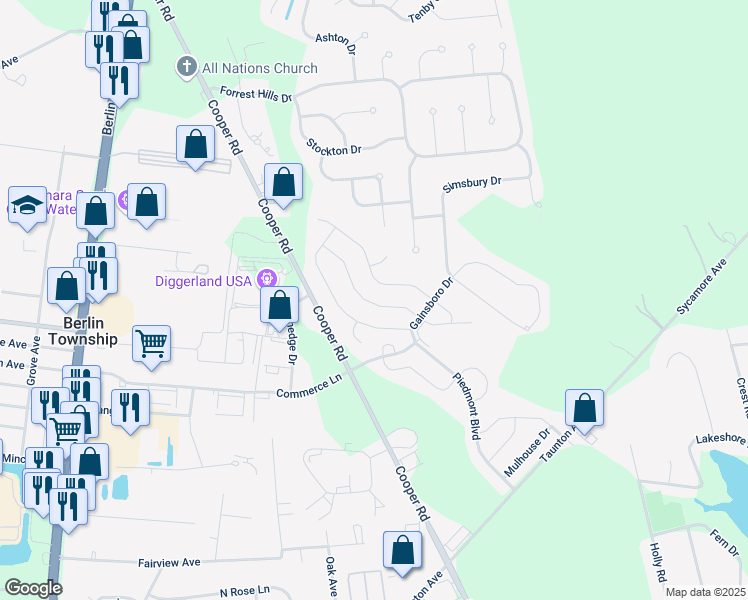The image size is (748, 600).
Task: Click the Piedmont Blvd street label
Action: coord(467,406)
